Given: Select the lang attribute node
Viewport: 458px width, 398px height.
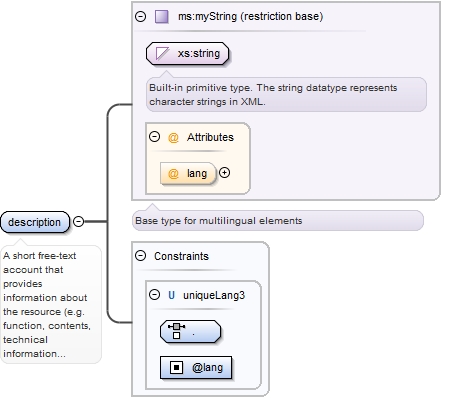Looking at the screenshot, I should tap(188, 173).
